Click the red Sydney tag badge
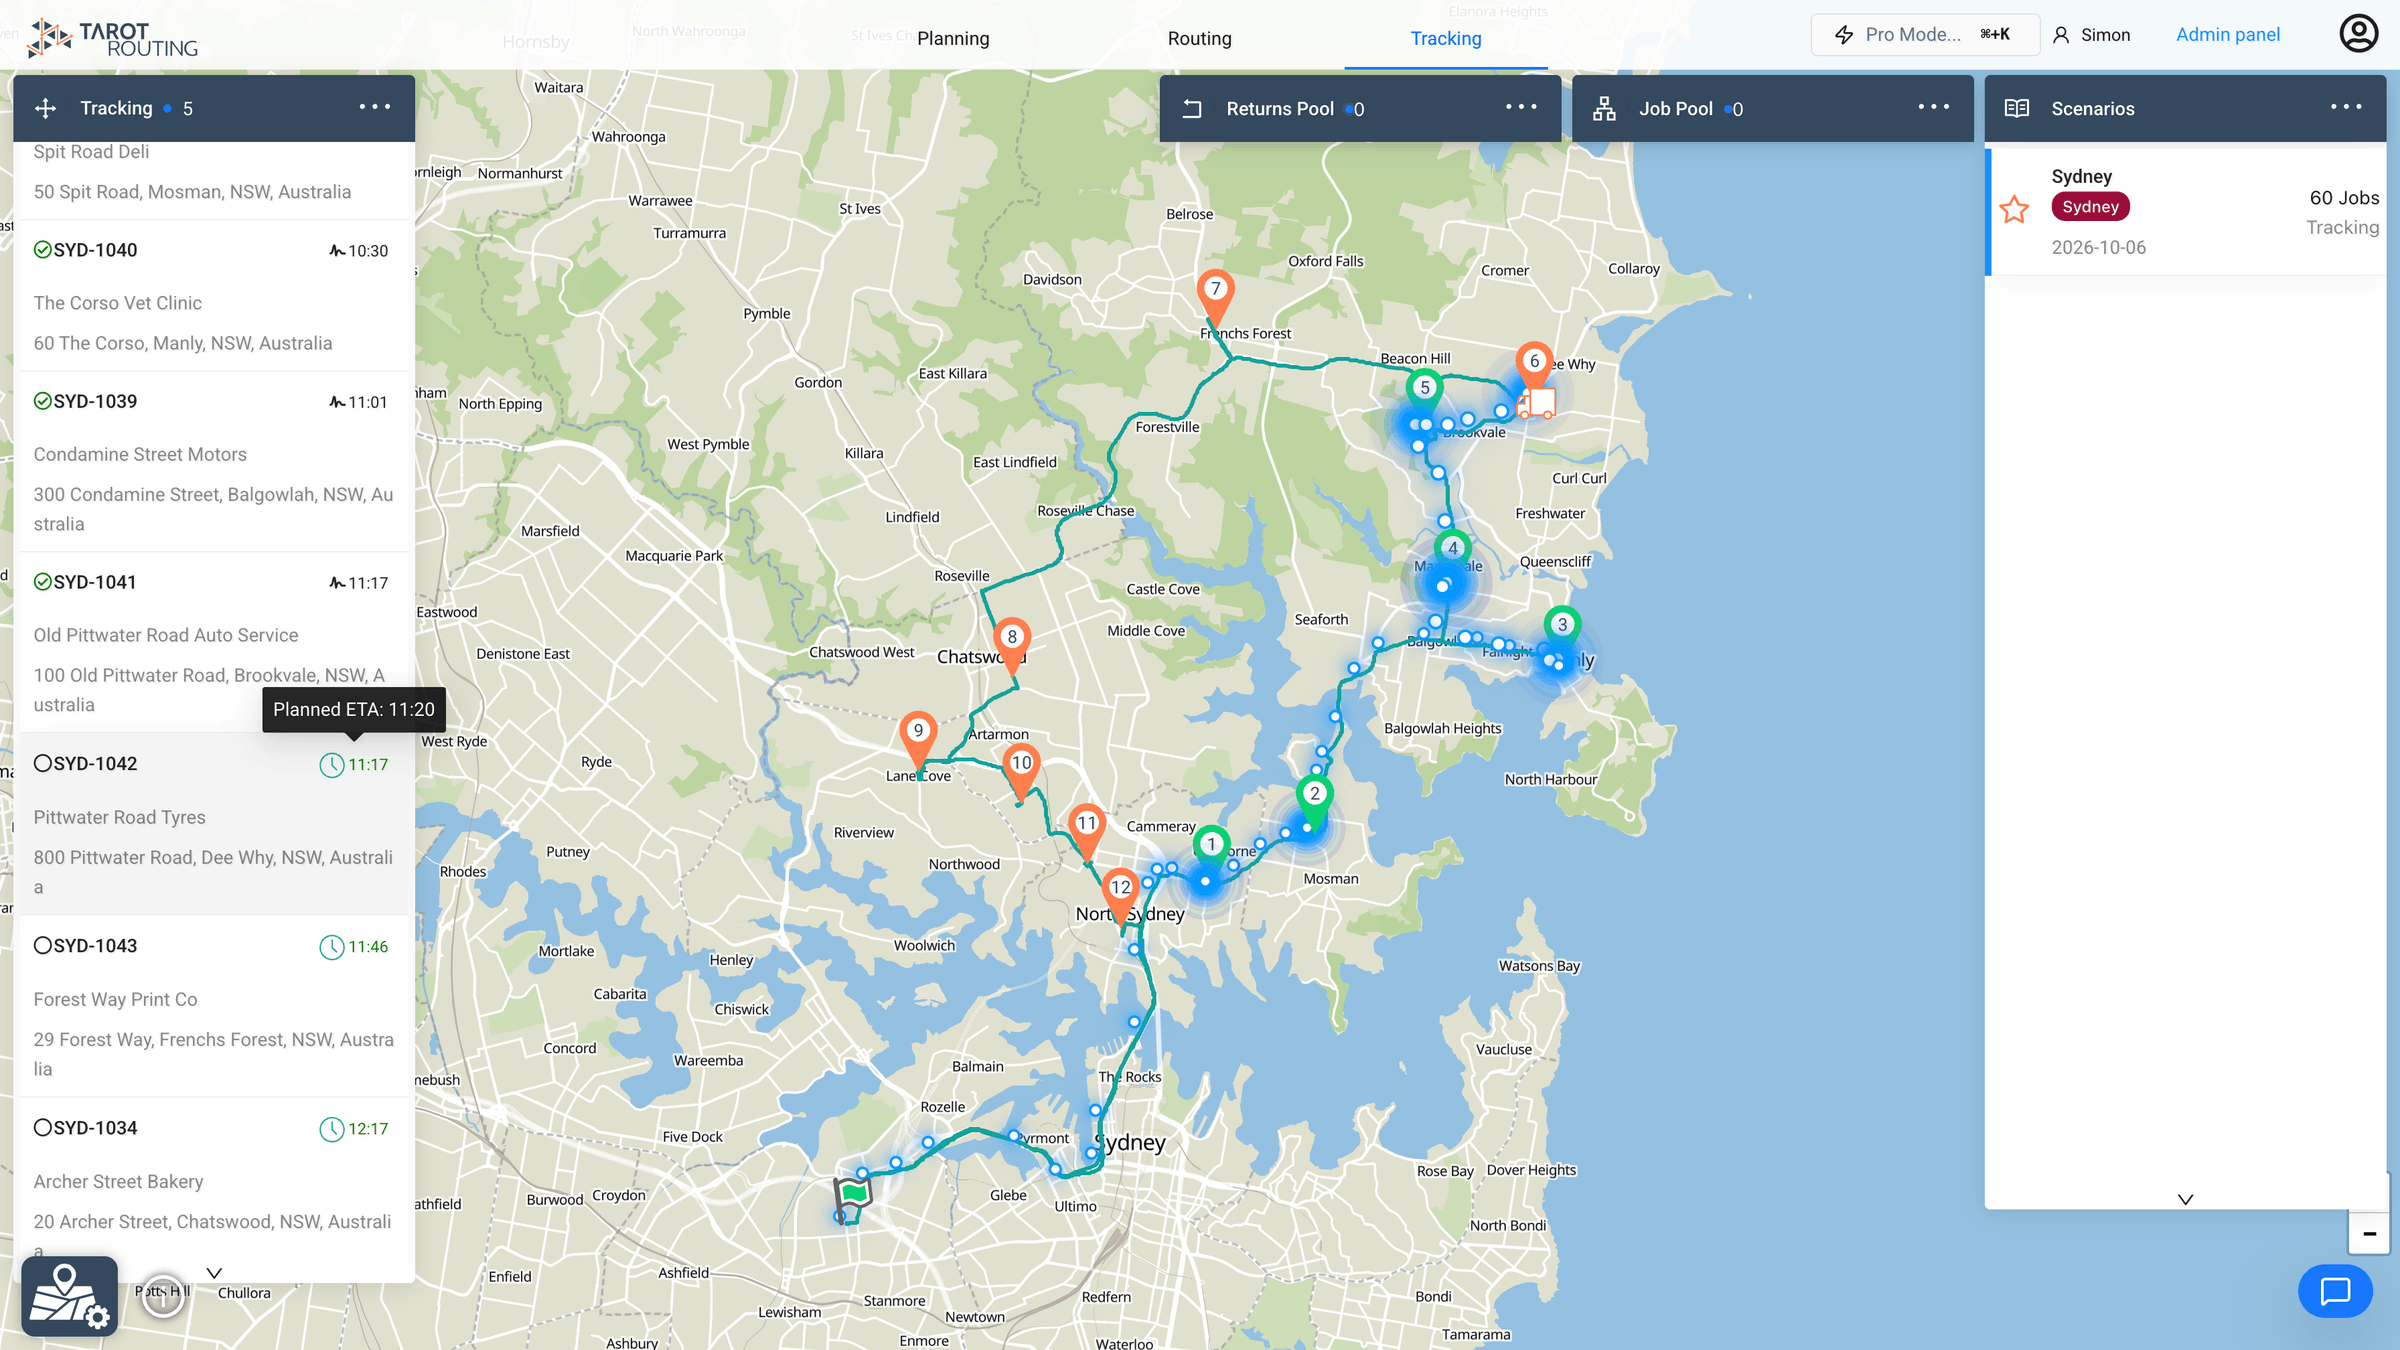The width and height of the screenshot is (2400, 1350). [2090, 207]
